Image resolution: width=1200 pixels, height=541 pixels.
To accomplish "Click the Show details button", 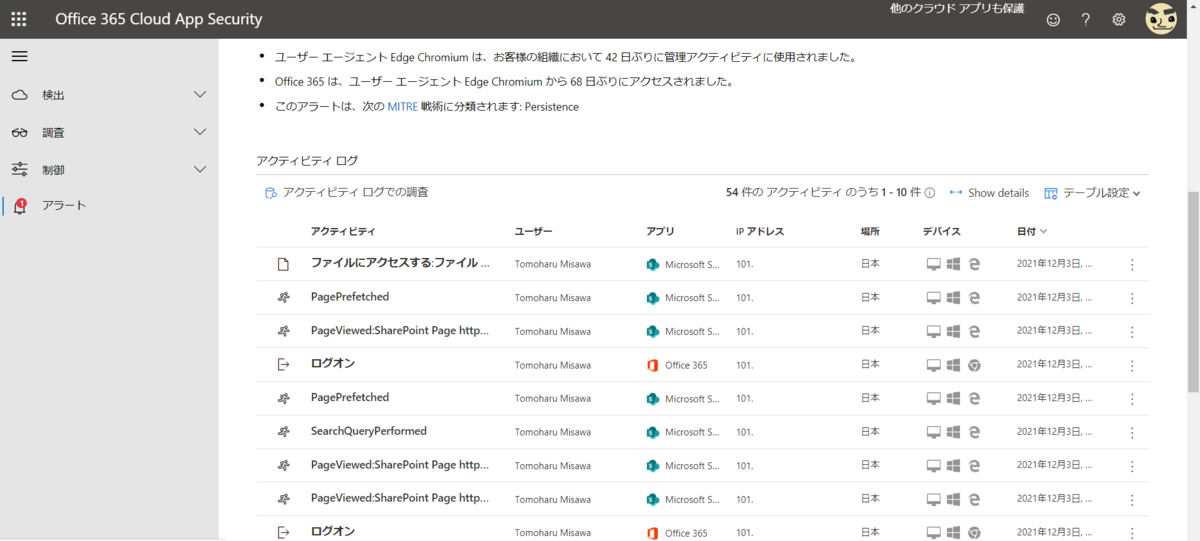I will [x=989, y=193].
